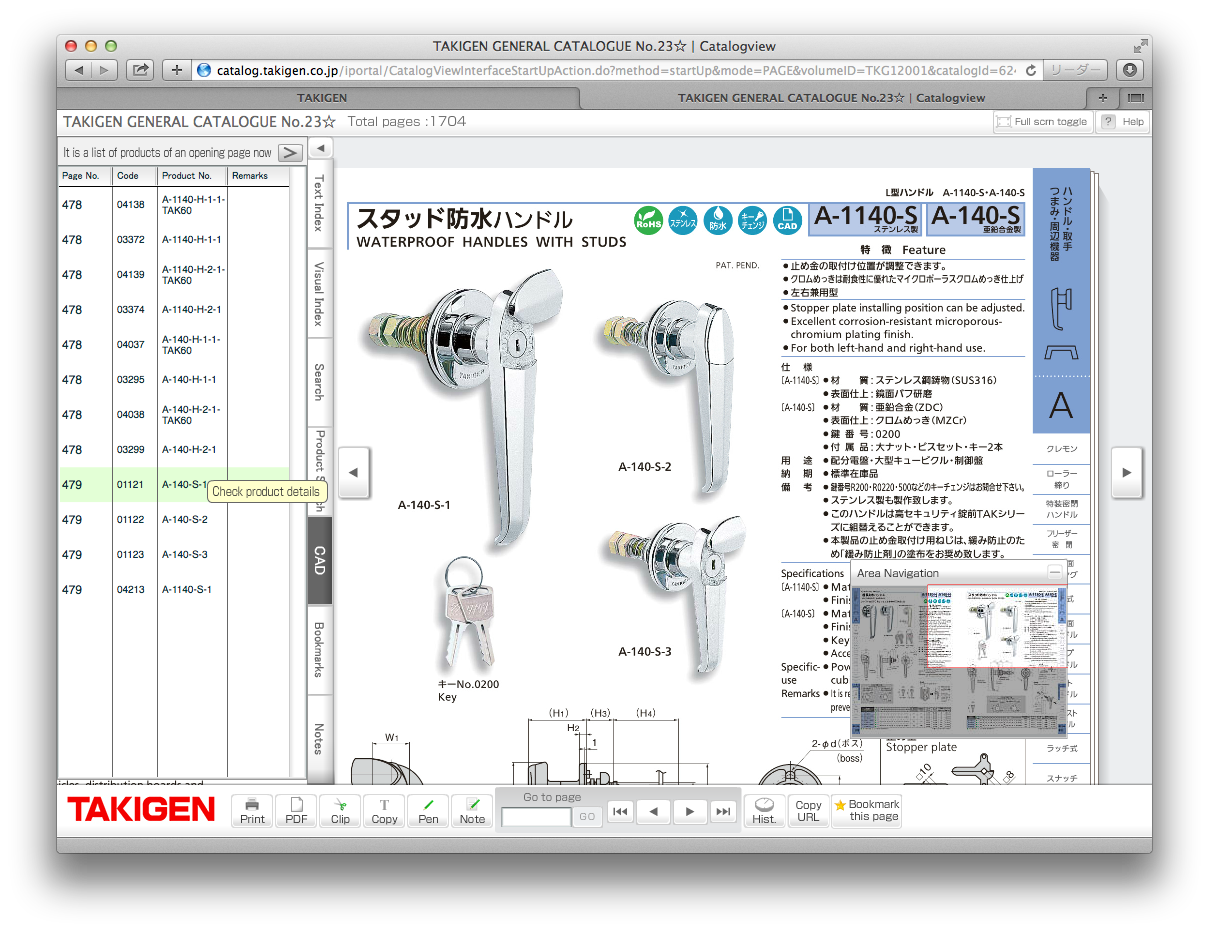Image resolution: width=1209 pixels, height=932 pixels.
Task: Open the Help page
Action: coord(1123,122)
